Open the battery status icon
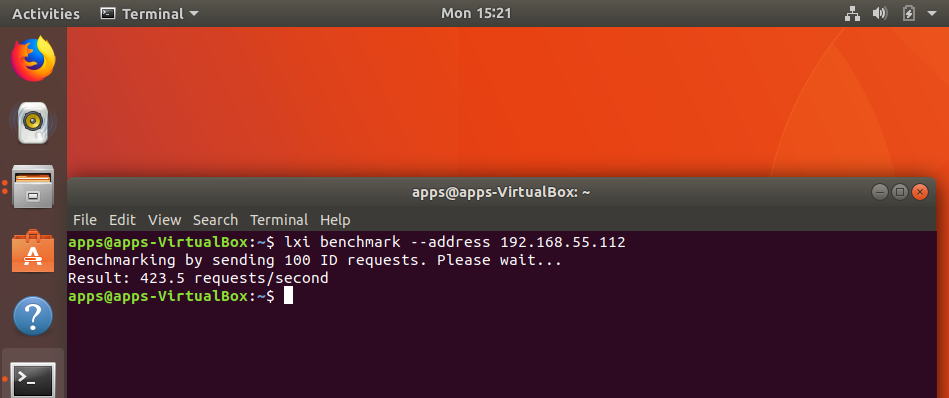Image resolution: width=949 pixels, height=398 pixels. [908, 13]
